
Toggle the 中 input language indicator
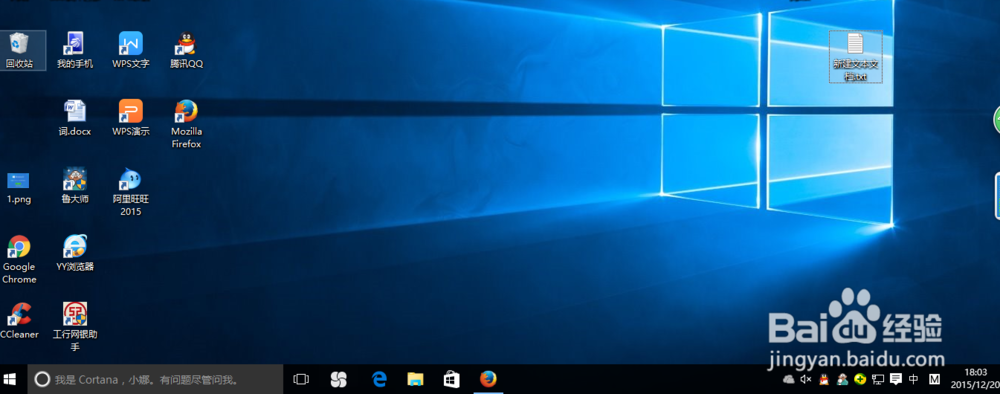coord(913,379)
